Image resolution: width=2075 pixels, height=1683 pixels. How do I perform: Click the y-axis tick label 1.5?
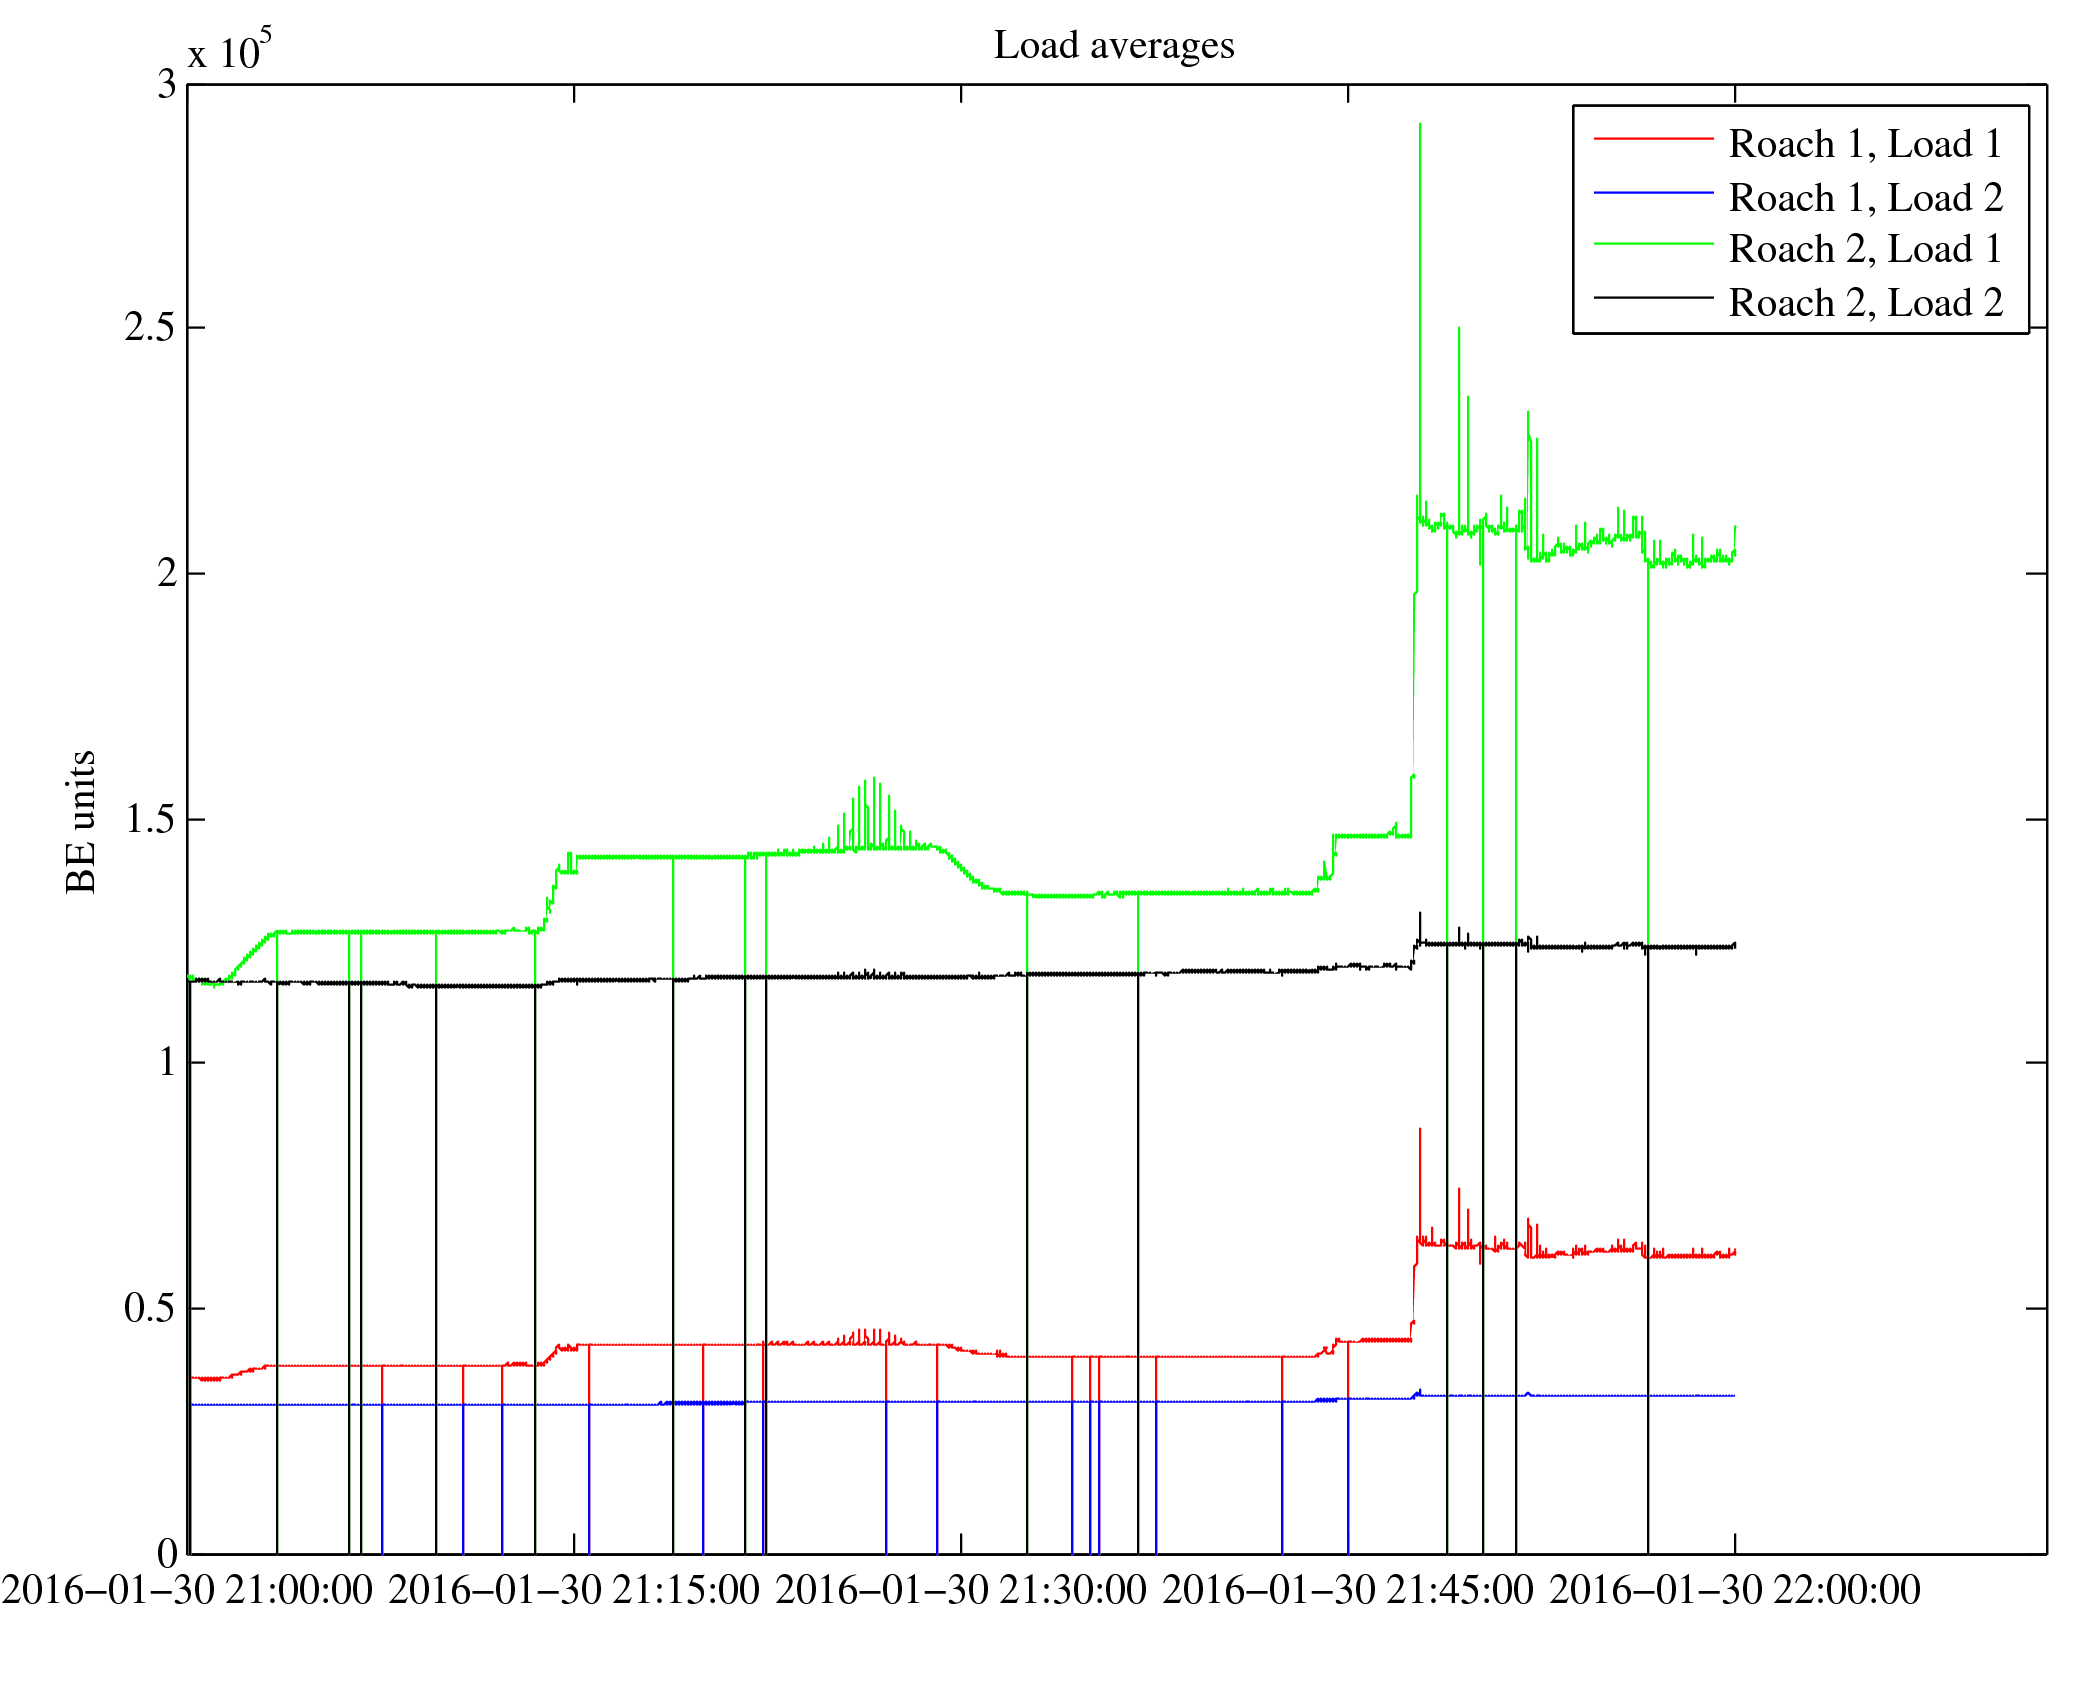tap(150, 819)
